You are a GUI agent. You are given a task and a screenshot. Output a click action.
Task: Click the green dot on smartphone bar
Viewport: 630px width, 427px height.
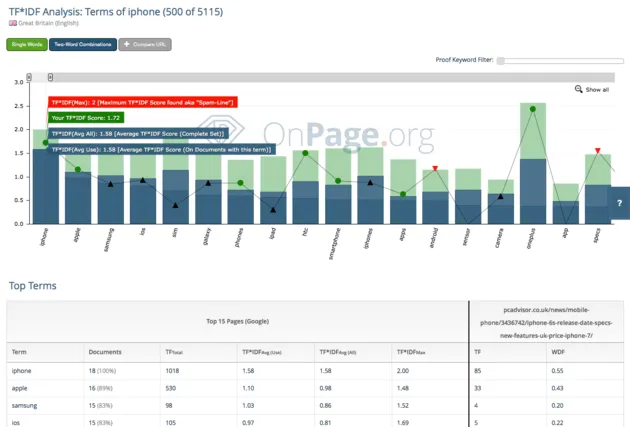point(338,181)
